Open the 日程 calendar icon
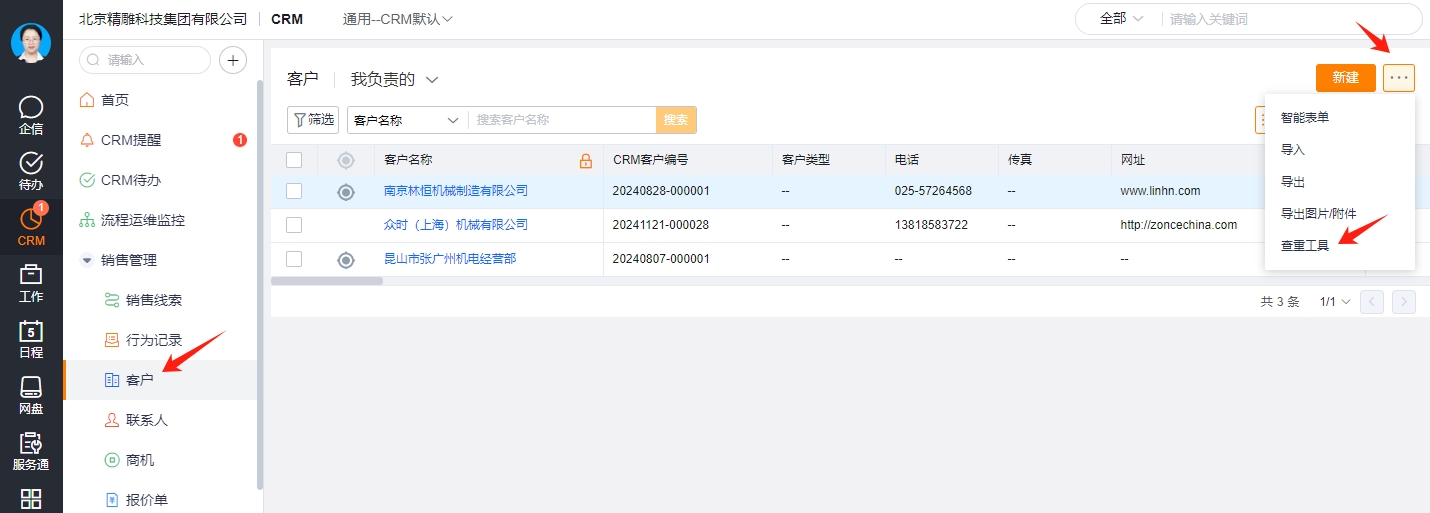Screen dimensions: 1430x513 (31, 338)
